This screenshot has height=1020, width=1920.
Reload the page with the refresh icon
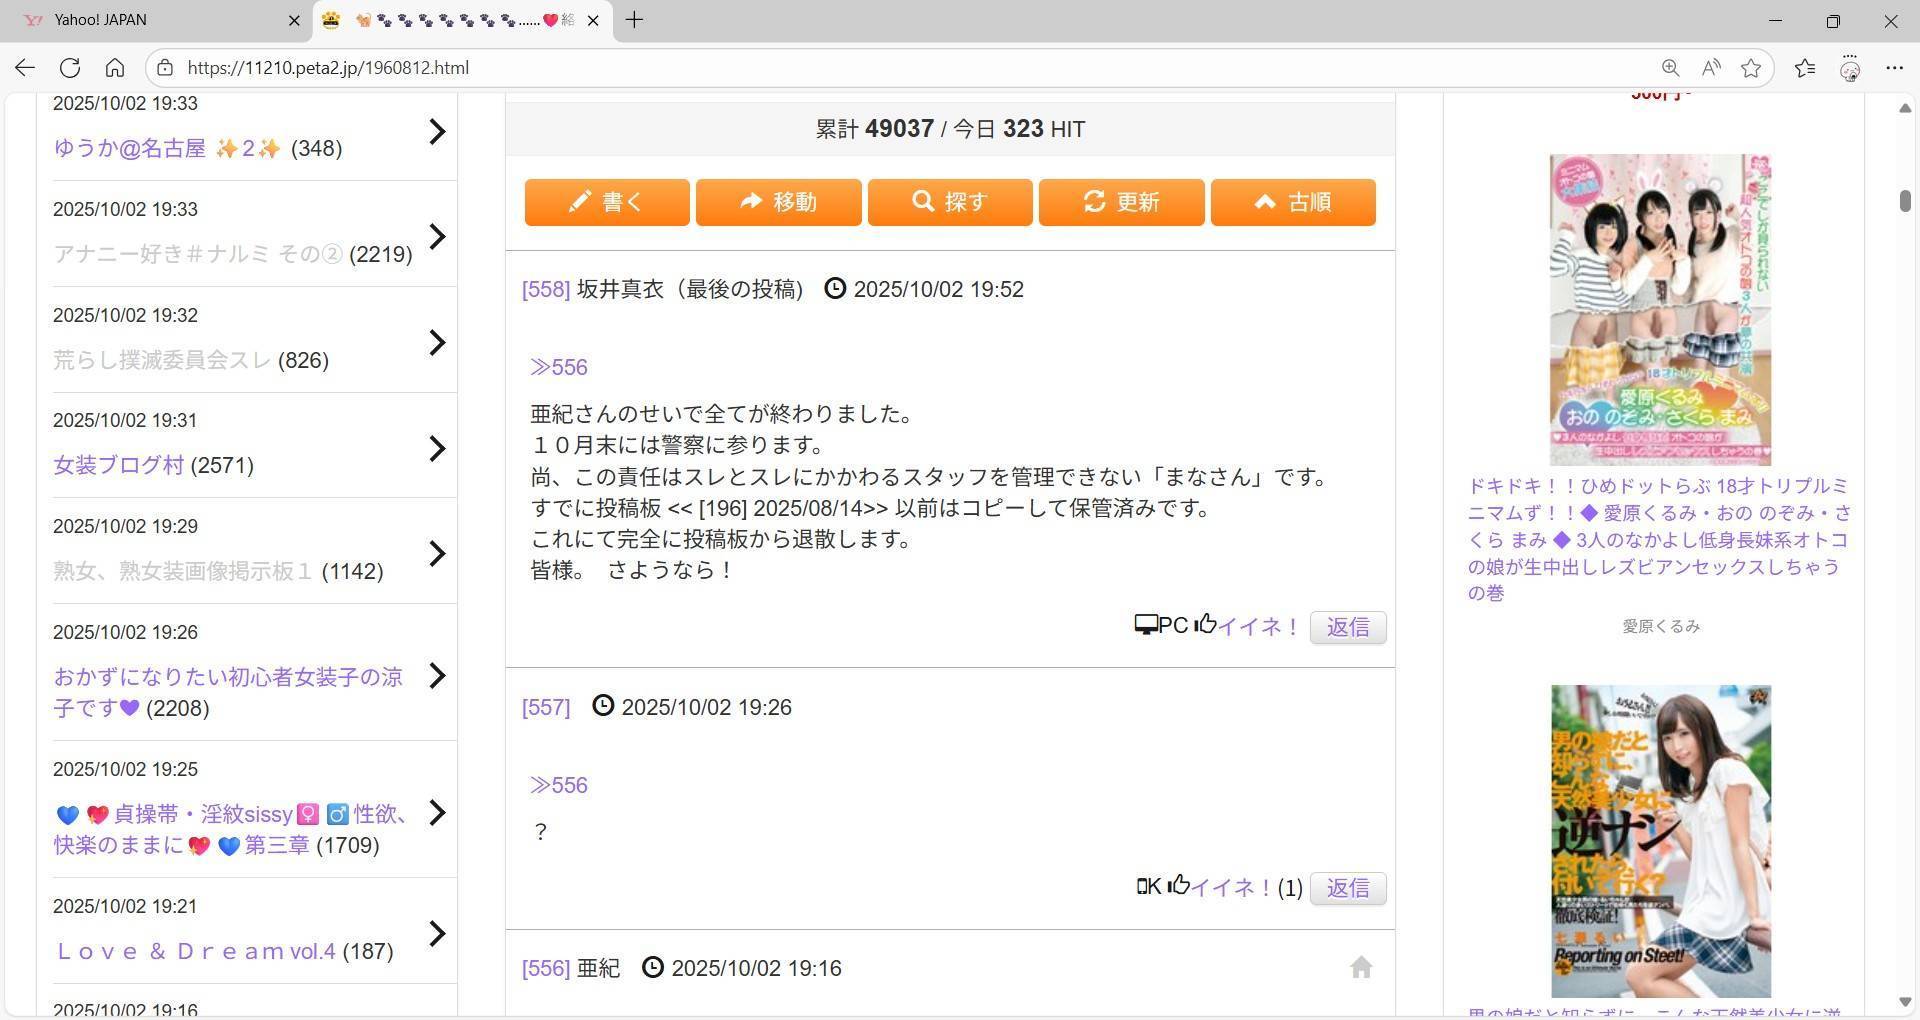click(x=70, y=68)
